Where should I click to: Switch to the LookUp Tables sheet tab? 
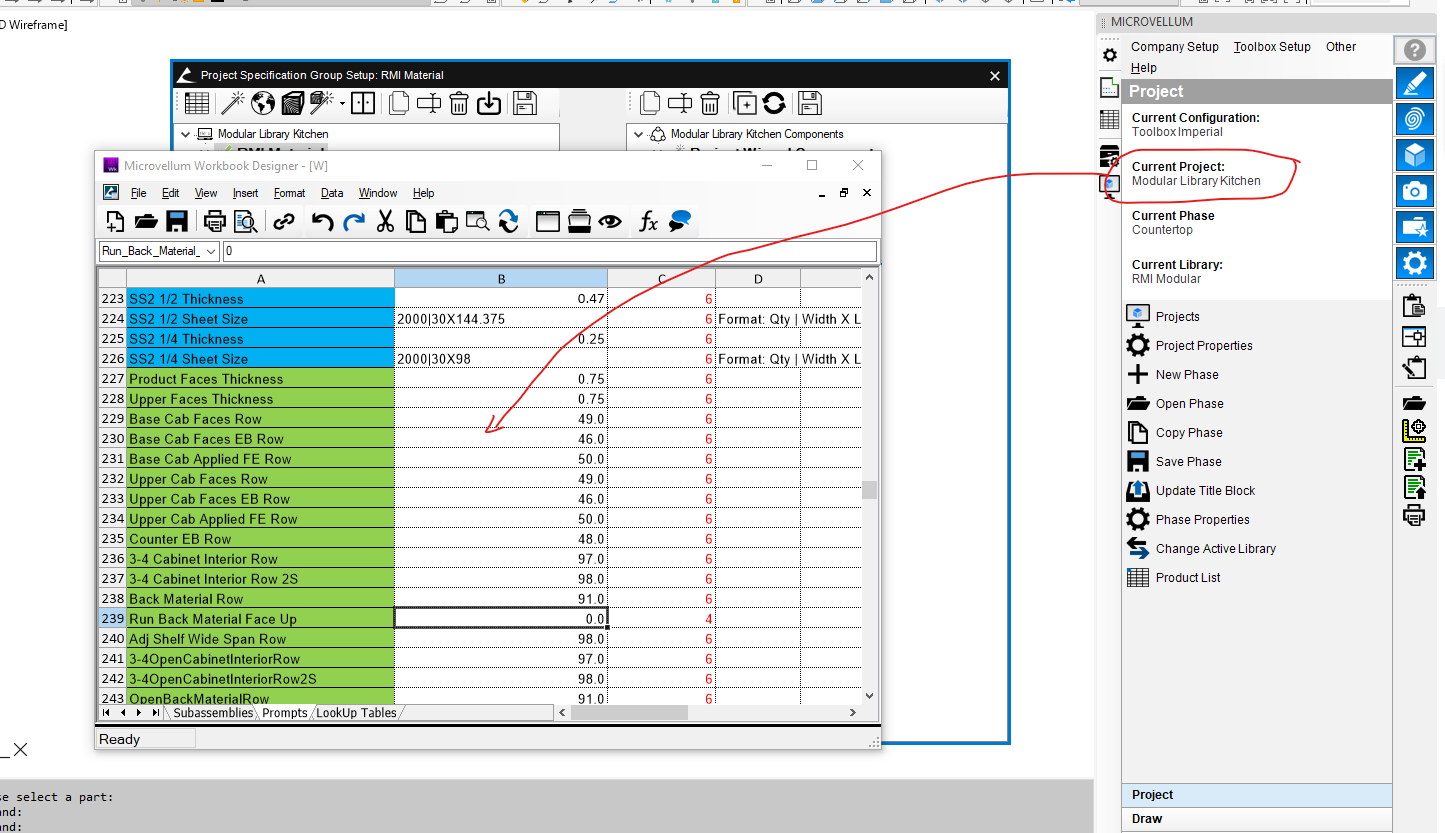click(357, 713)
